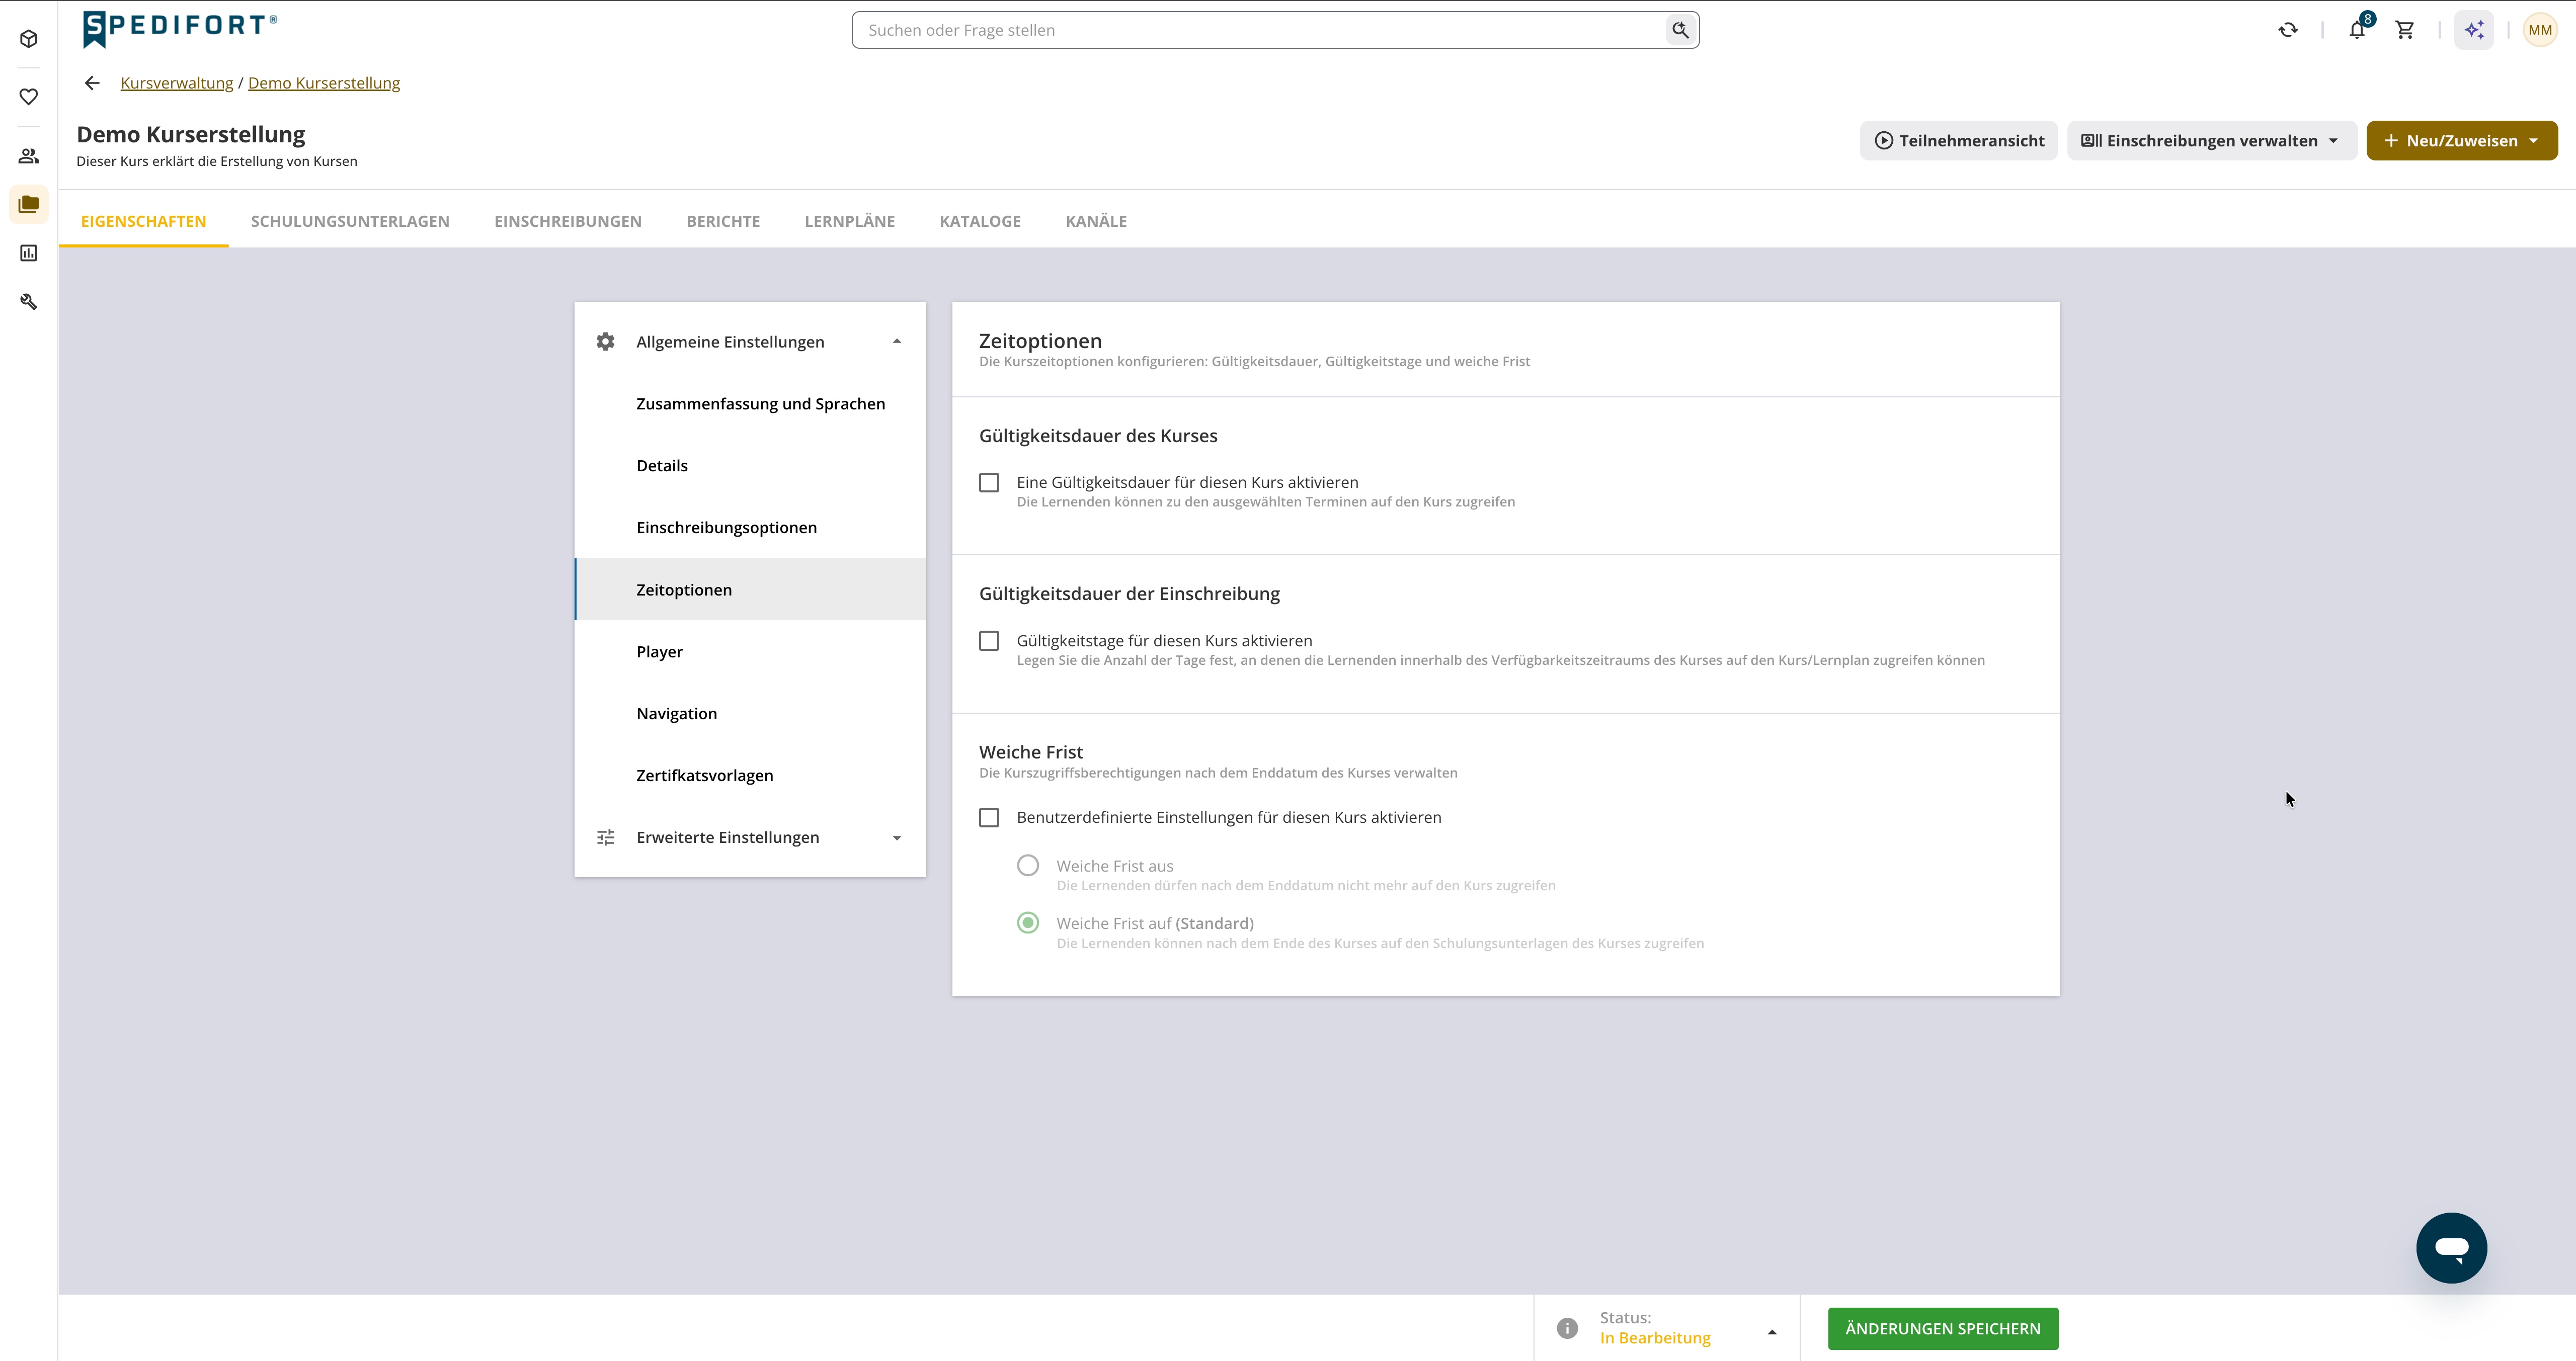Enable Gültigkeitsdauer für diesen Kurs checkbox
The width and height of the screenshot is (2576, 1361).
tap(989, 483)
